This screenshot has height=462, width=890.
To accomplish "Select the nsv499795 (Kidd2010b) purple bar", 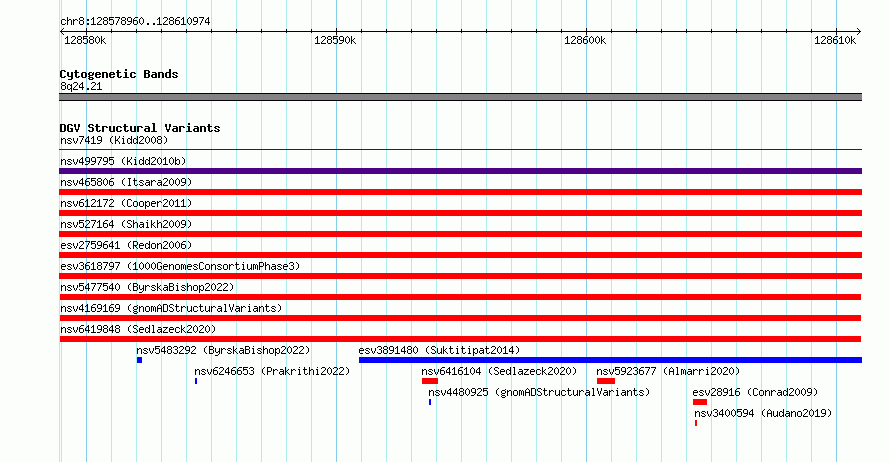I will [x=460, y=171].
